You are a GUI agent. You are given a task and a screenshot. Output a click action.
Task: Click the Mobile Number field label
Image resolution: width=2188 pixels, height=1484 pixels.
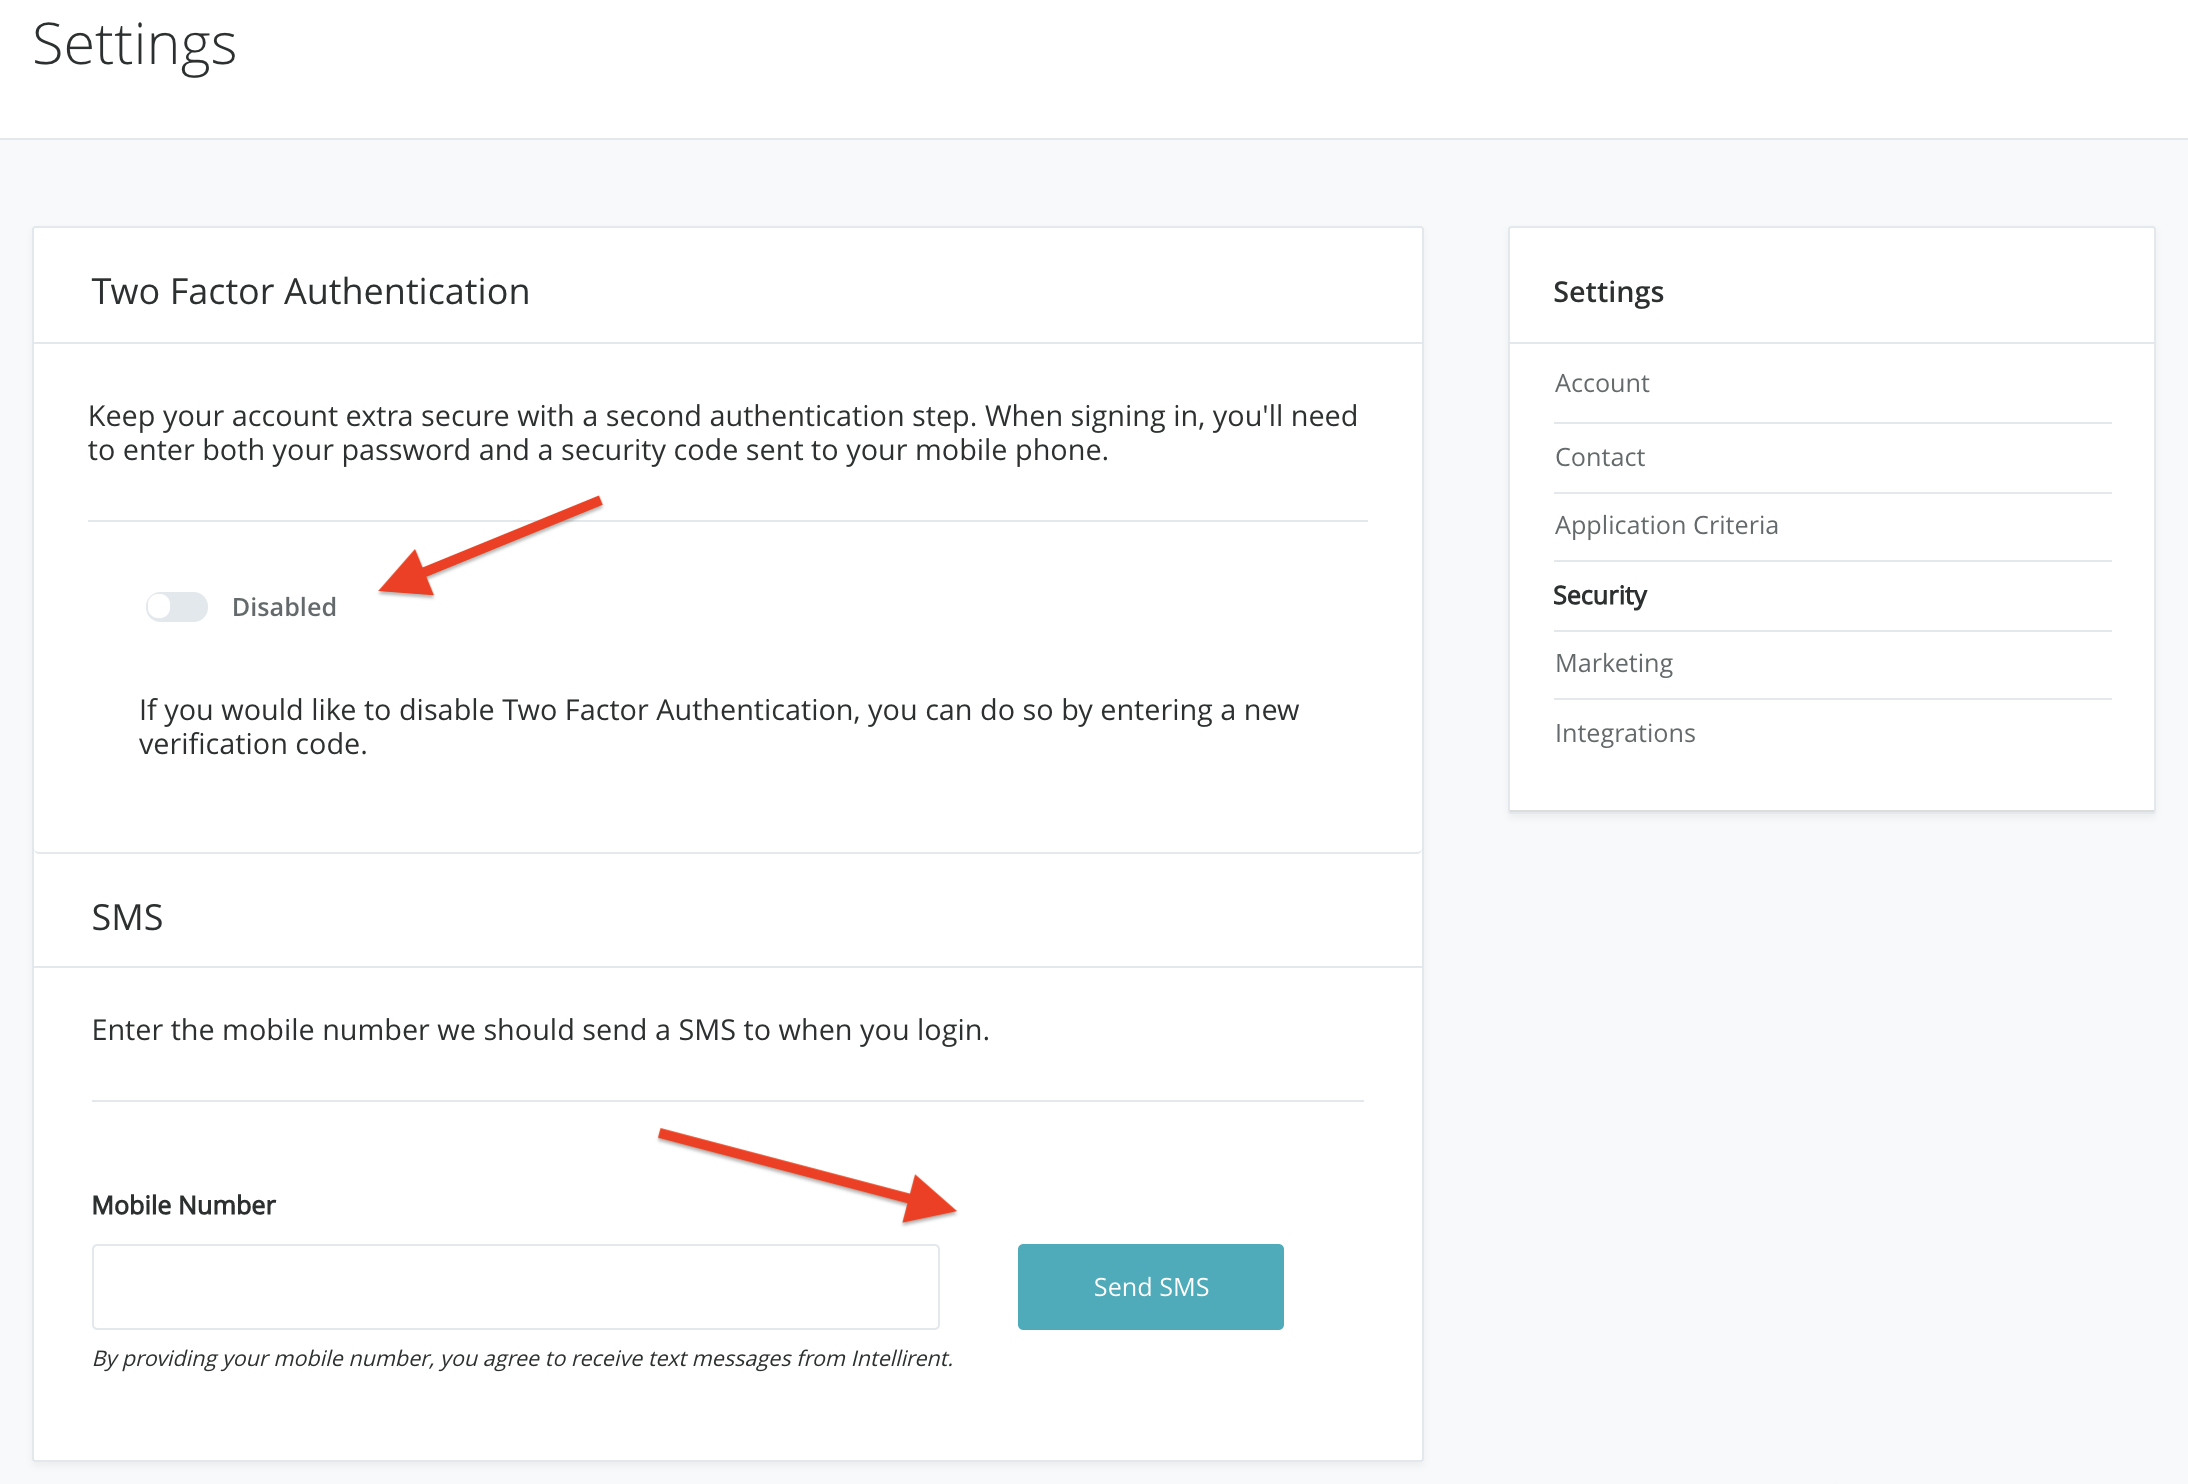[x=183, y=1205]
